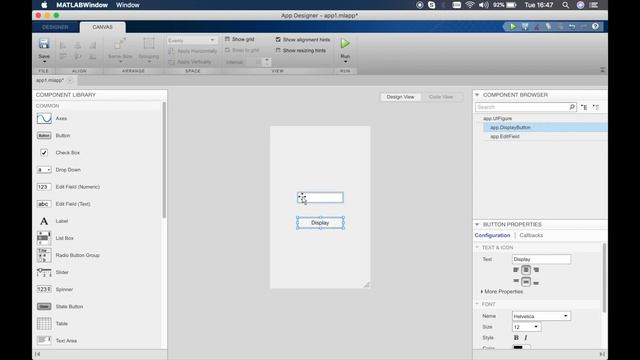Collapse the Component Browser panel
The image size is (640, 360).
(x=477, y=95)
